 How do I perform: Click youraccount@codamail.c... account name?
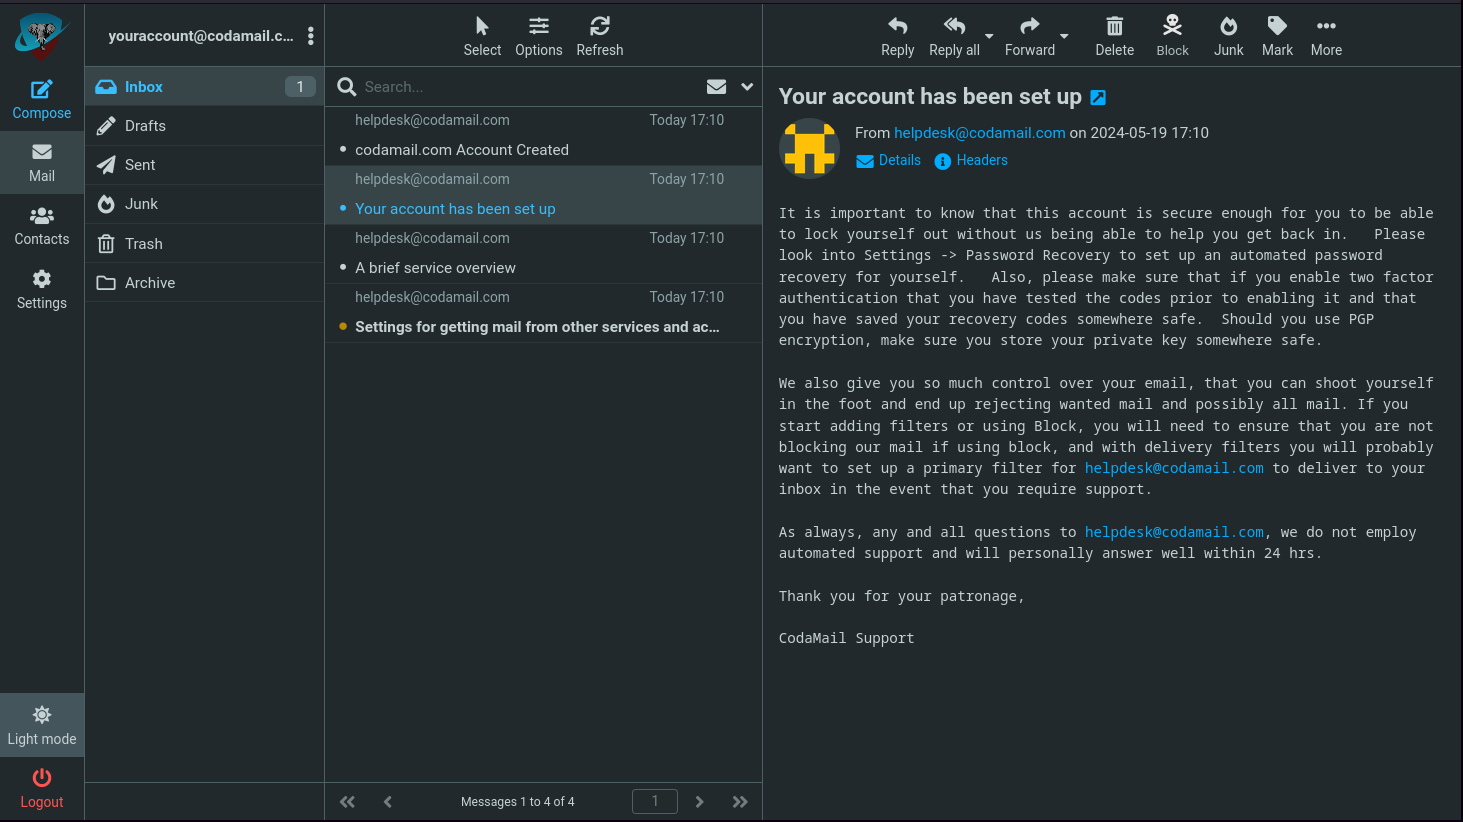(x=201, y=36)
